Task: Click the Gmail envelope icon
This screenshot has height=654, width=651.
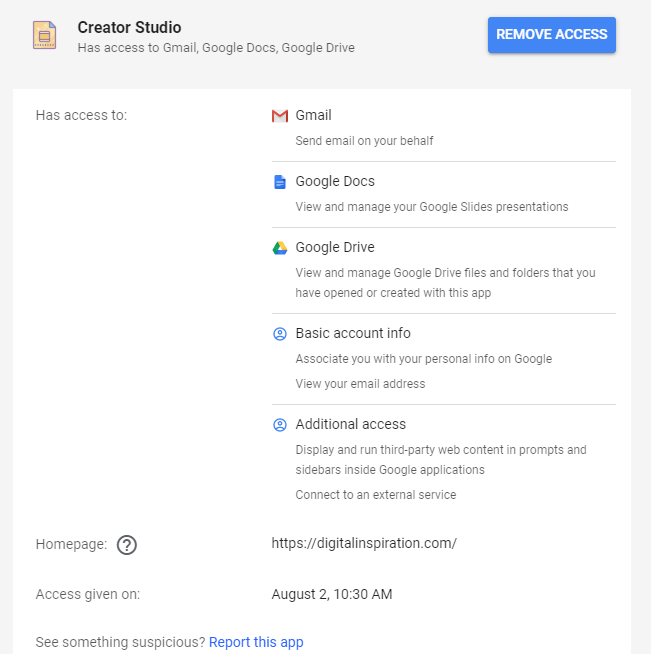Action: click(280, 116)
